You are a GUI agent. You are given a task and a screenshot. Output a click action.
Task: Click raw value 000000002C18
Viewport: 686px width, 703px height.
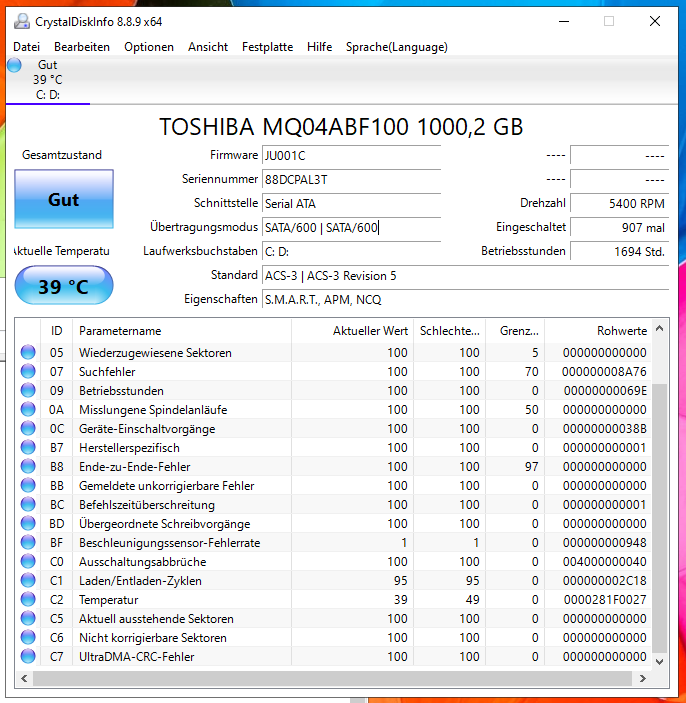(x=604, y=581)
